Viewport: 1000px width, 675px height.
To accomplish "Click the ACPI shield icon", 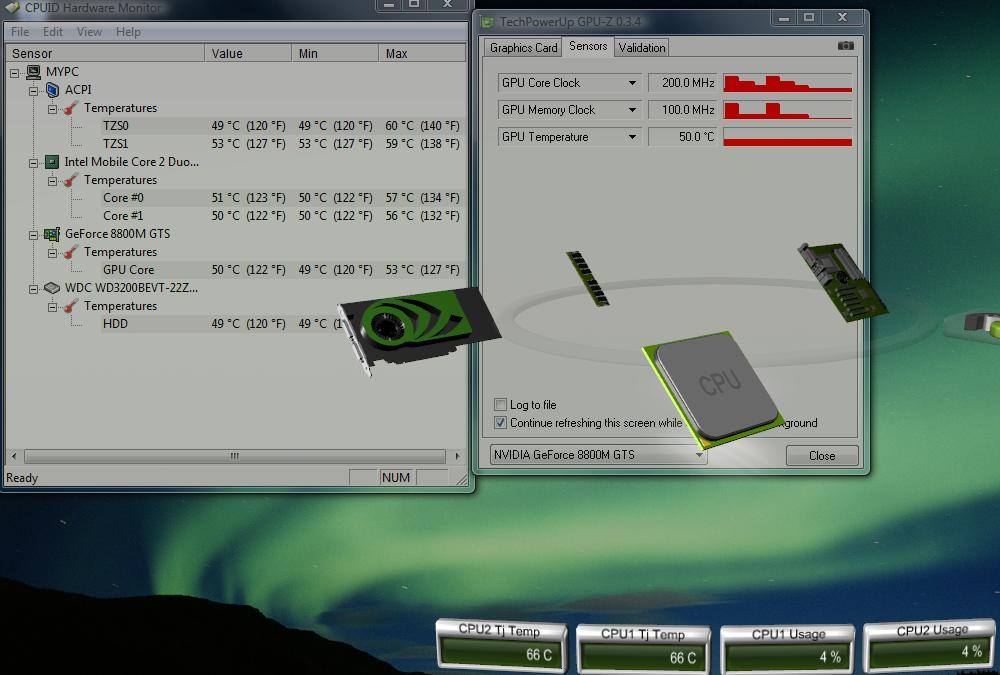I will pyautogui.click(x=52, y=90).
